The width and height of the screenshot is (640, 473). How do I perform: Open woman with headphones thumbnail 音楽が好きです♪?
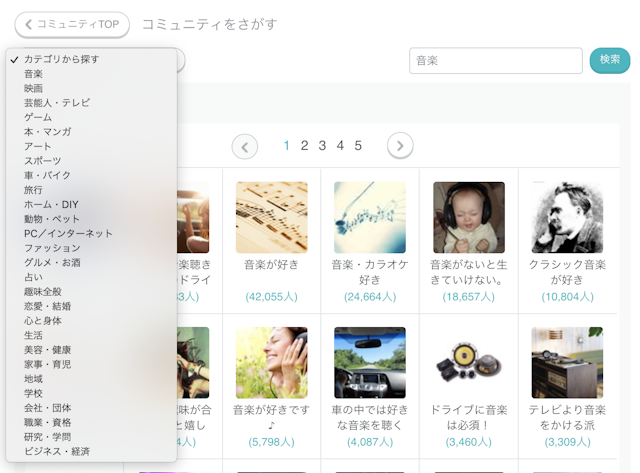pos(271,362)
